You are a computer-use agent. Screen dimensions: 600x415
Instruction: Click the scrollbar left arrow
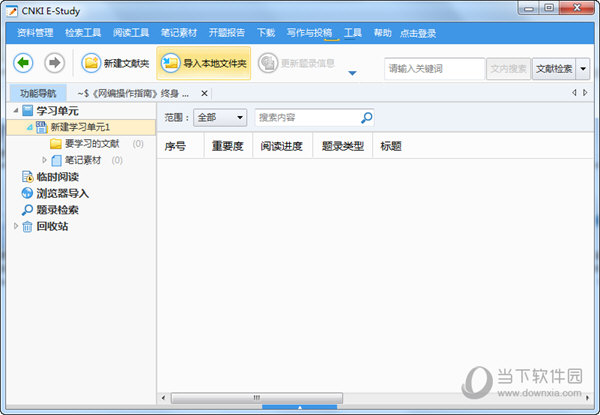163,398
